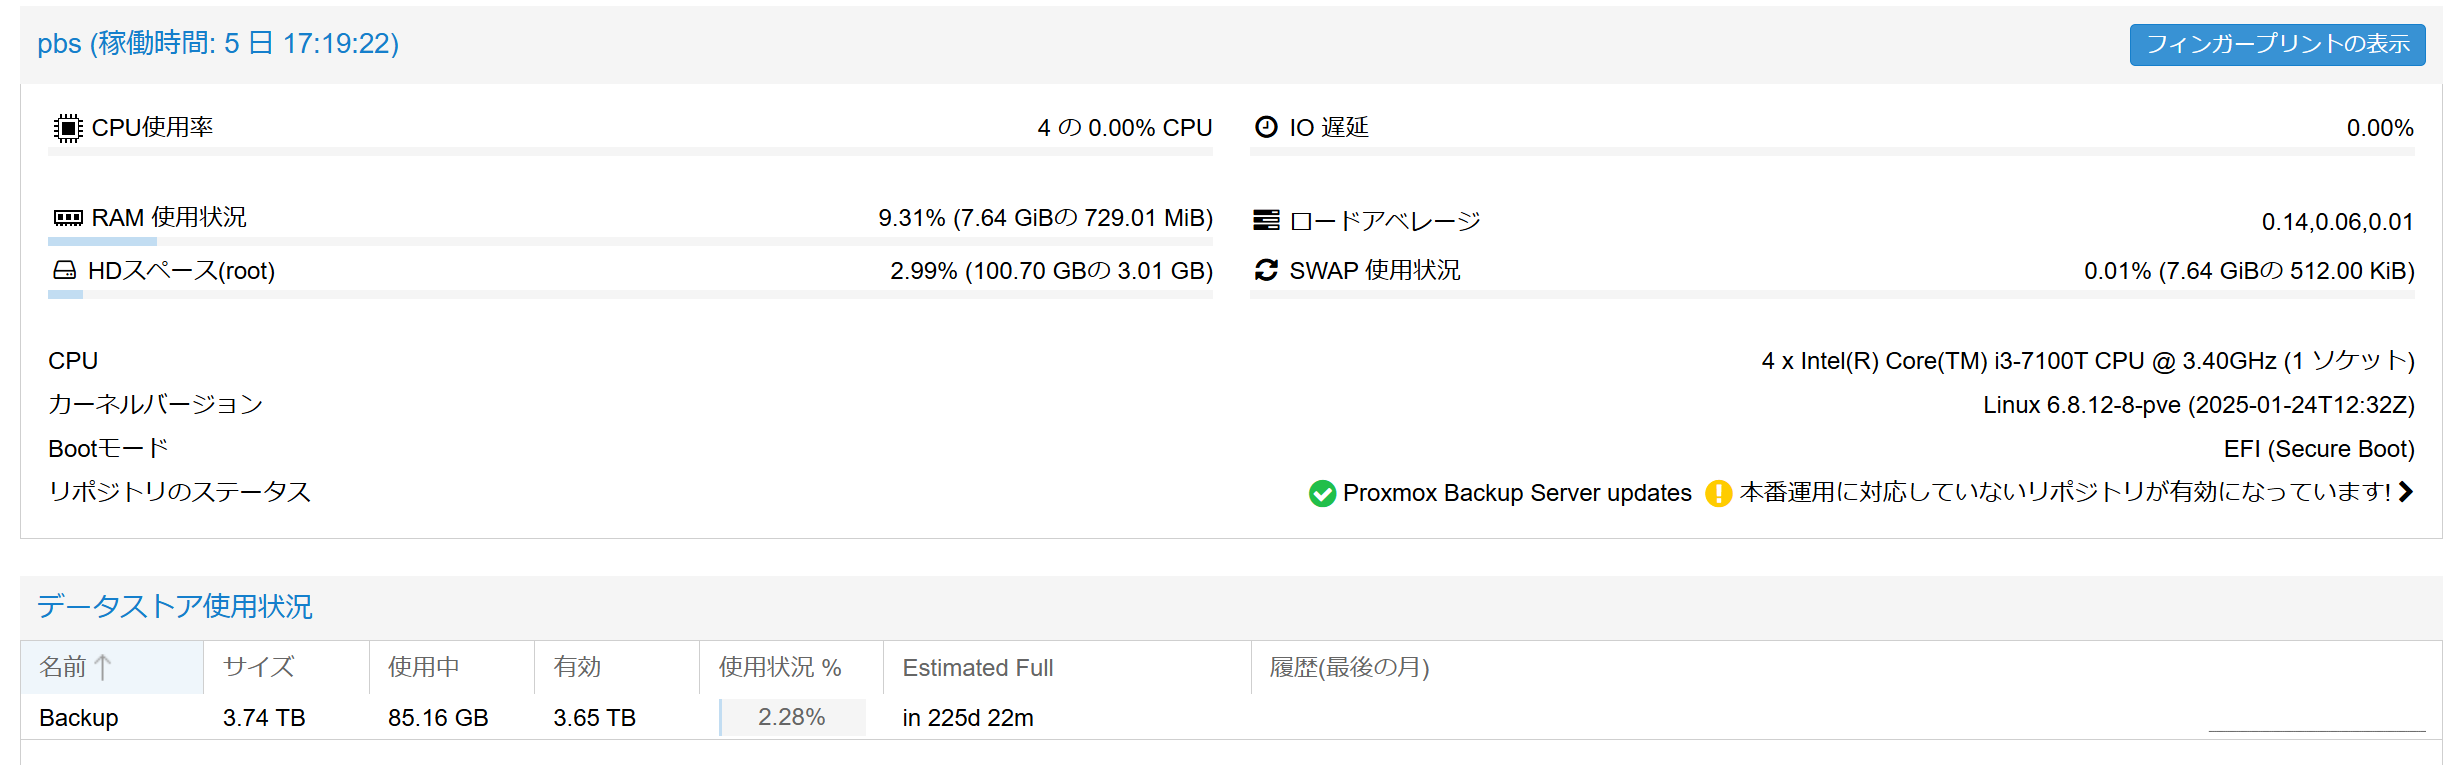Image resolution: width=2452 pixels, height=765 pixels.
Task: Click the green check updates icon
Action: point(1322,493)
